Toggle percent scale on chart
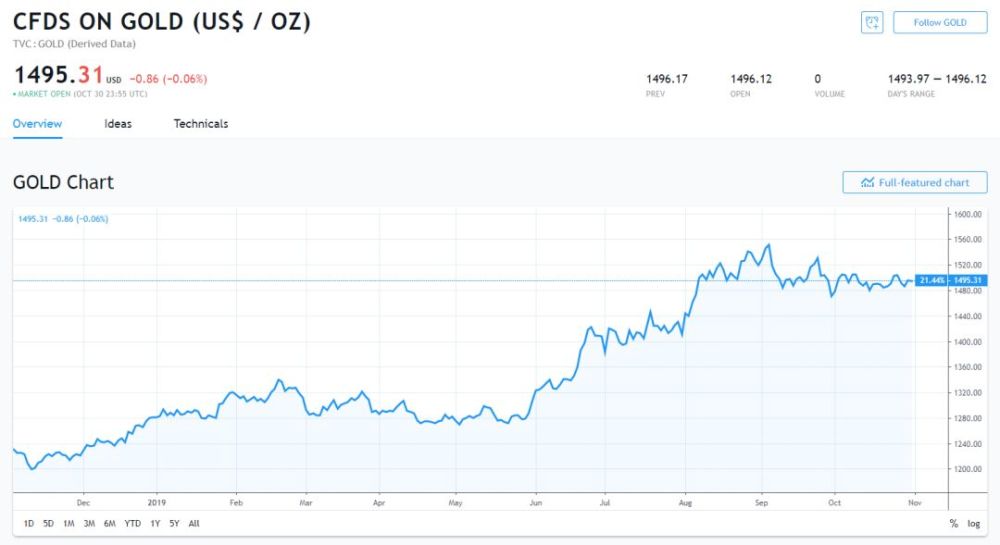 pos(953,523)
